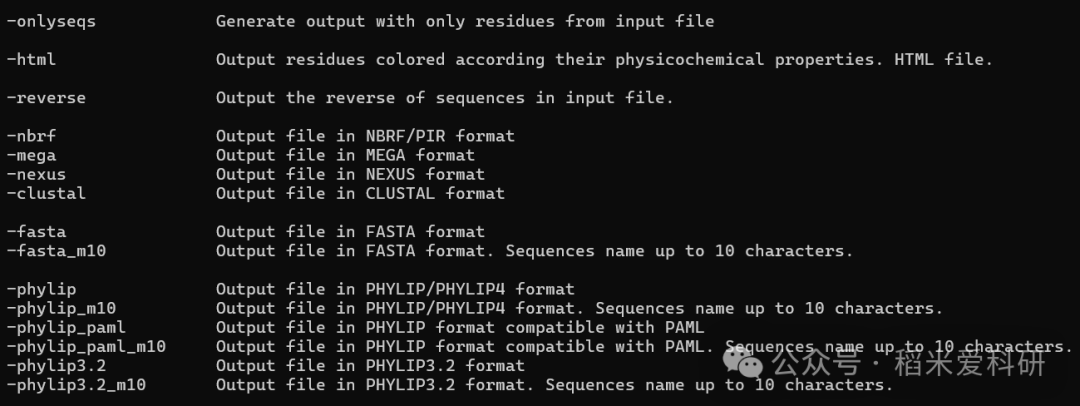Image resolution: width=1080 pixels, height=406 pixels.
Task: Click the "Output file in CLUSTAL format" line
Action: (360, 193)
